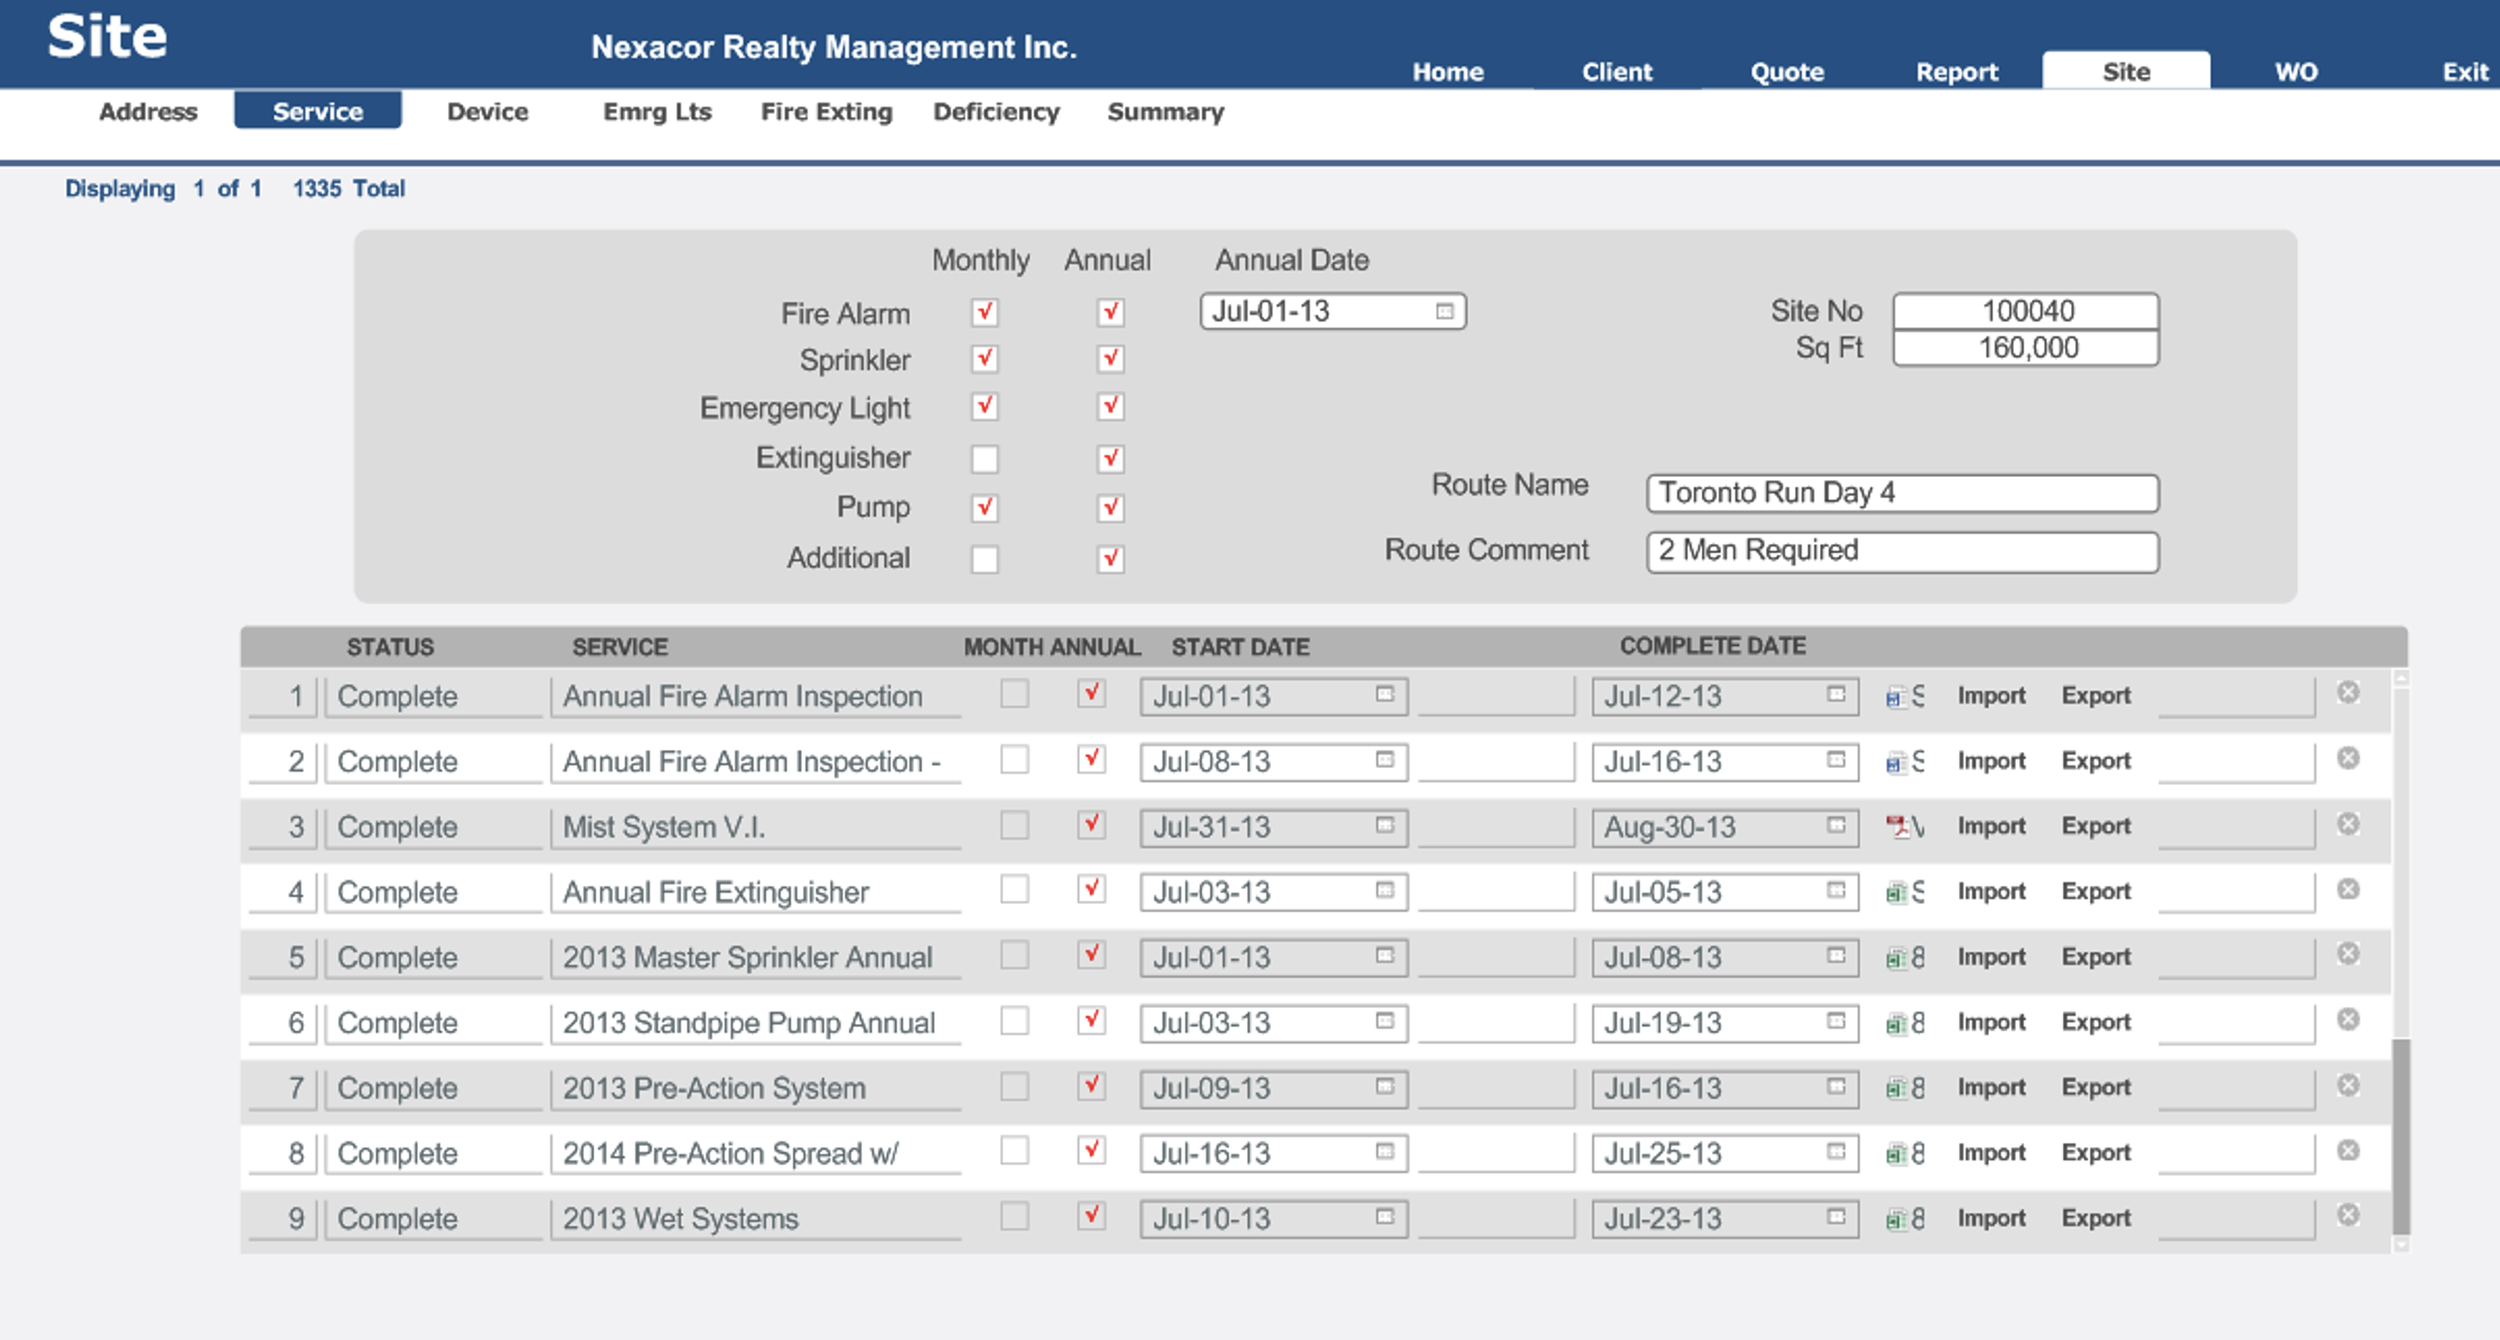
Task: Open the calendar picker for the Jul-16-13 start date in row 8
Action: click(x=1384, y=1152)
